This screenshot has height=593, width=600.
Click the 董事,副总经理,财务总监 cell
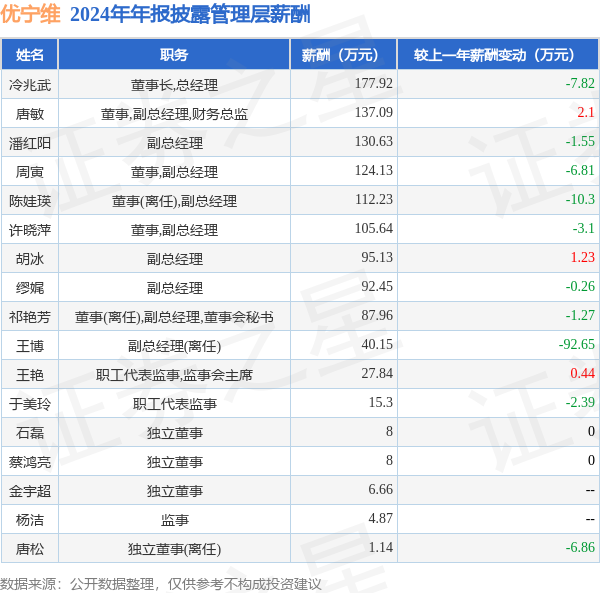point(174,114)
